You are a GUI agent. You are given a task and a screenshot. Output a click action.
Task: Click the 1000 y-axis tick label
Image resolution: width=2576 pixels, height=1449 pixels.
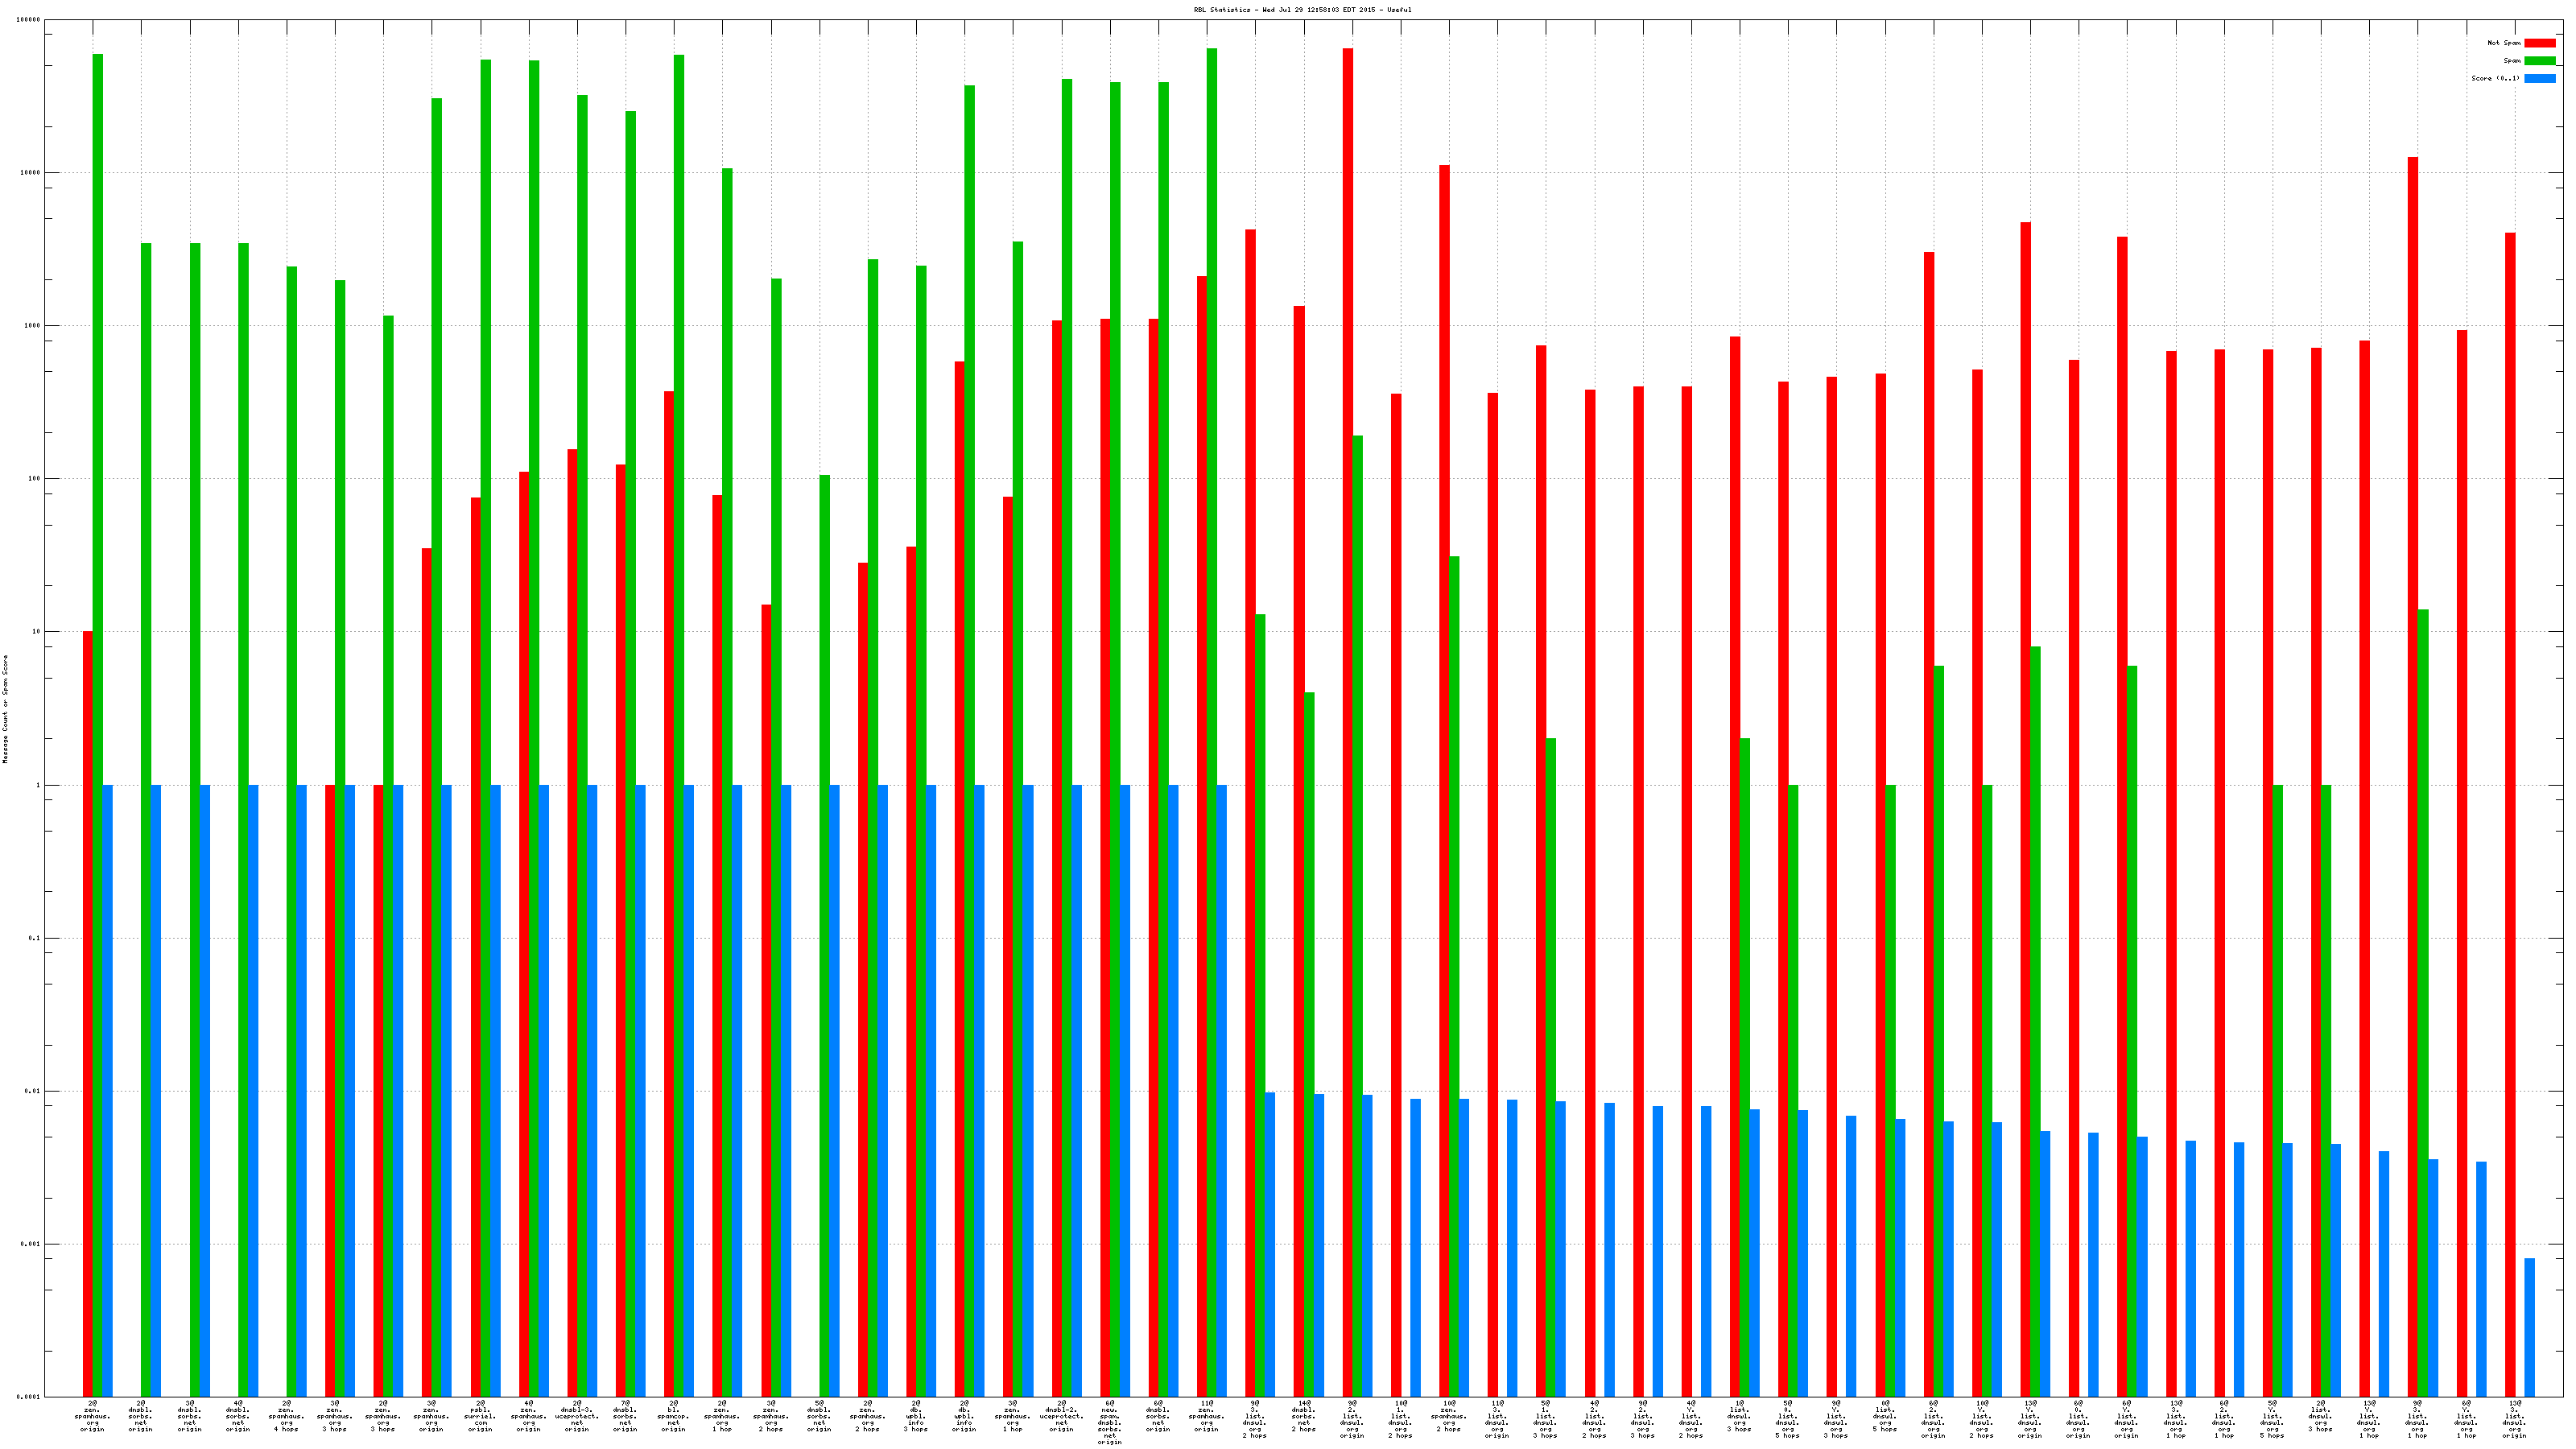[x=32, y=326]
